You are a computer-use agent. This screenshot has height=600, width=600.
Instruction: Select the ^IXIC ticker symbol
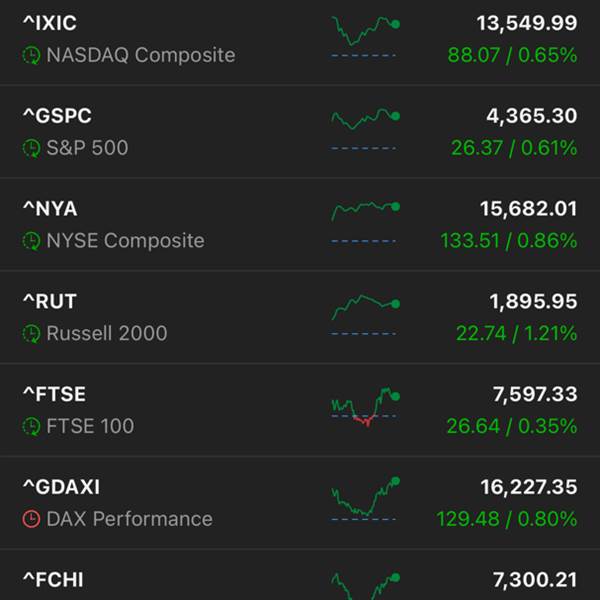(x=50, y=23)
